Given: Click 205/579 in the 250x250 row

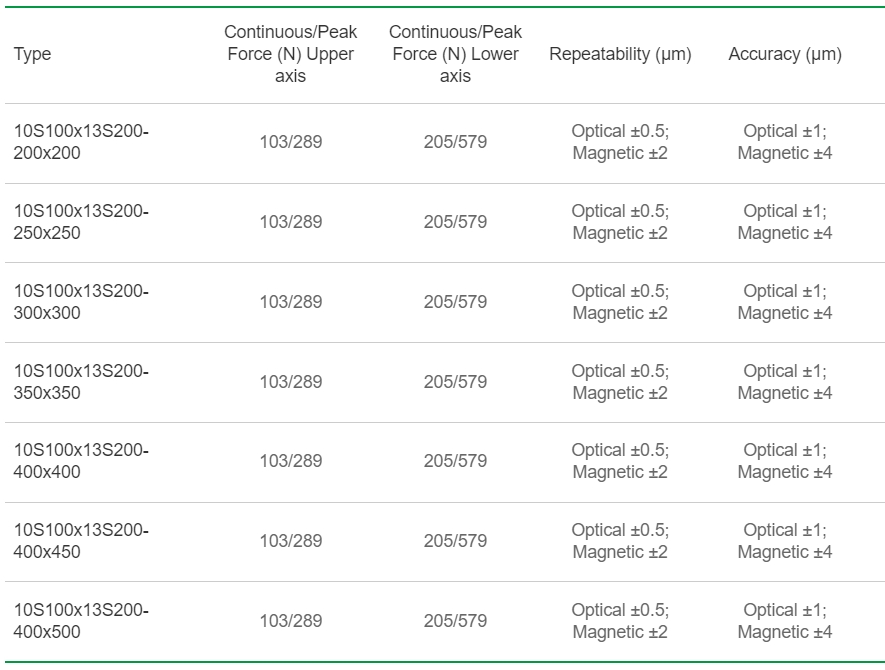Looking at the screenshot, I should (x=455, y=222).
